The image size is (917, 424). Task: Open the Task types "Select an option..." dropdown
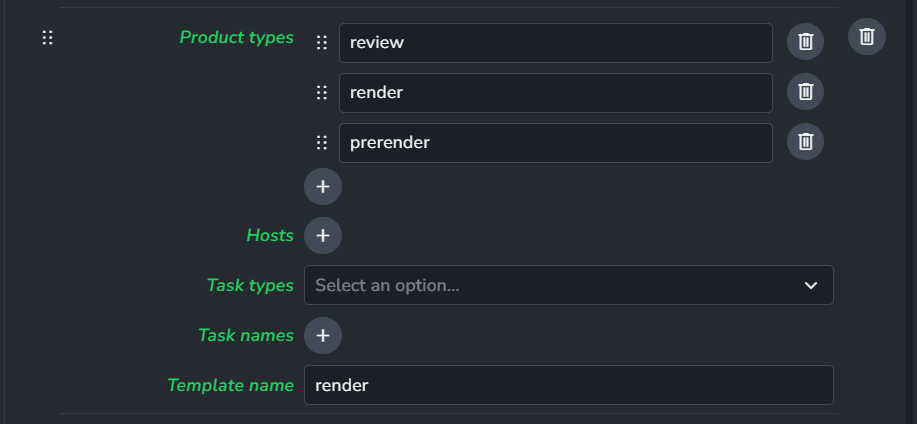point(568,285)
